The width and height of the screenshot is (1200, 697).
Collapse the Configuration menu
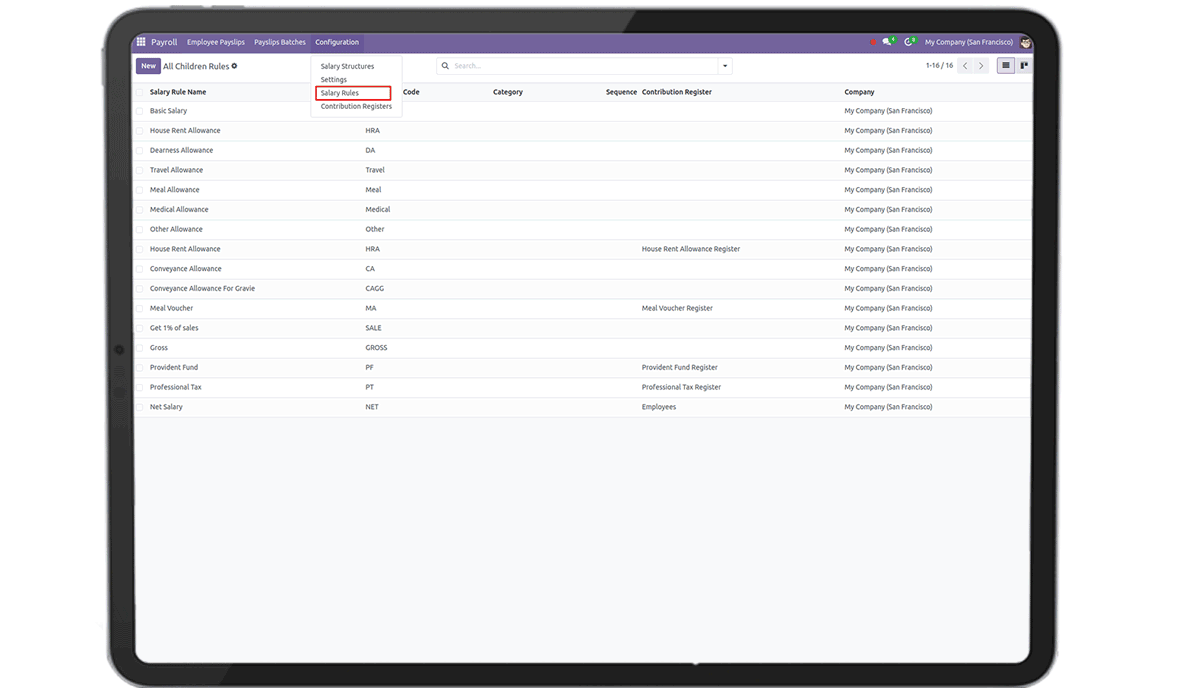tap(337, 42)
